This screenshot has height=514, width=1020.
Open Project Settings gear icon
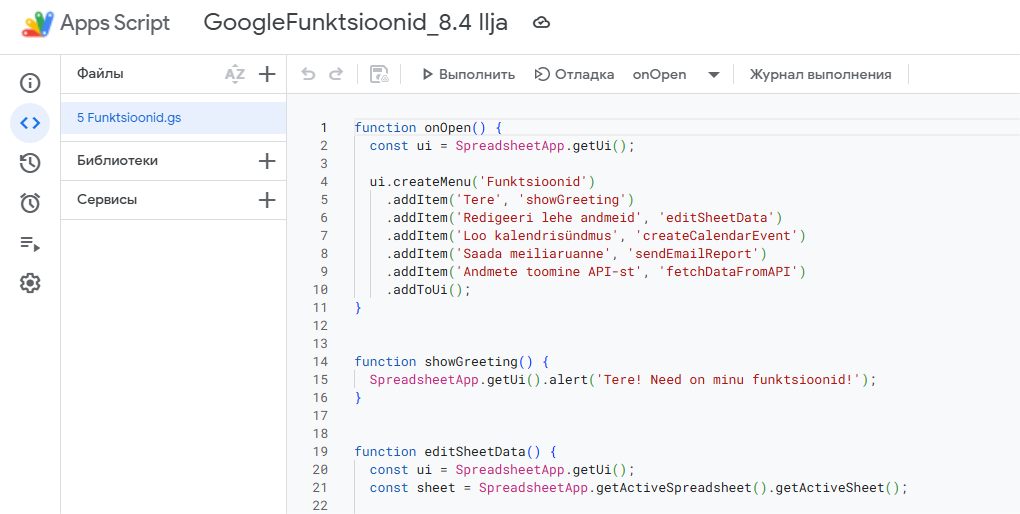coord(30,283)
